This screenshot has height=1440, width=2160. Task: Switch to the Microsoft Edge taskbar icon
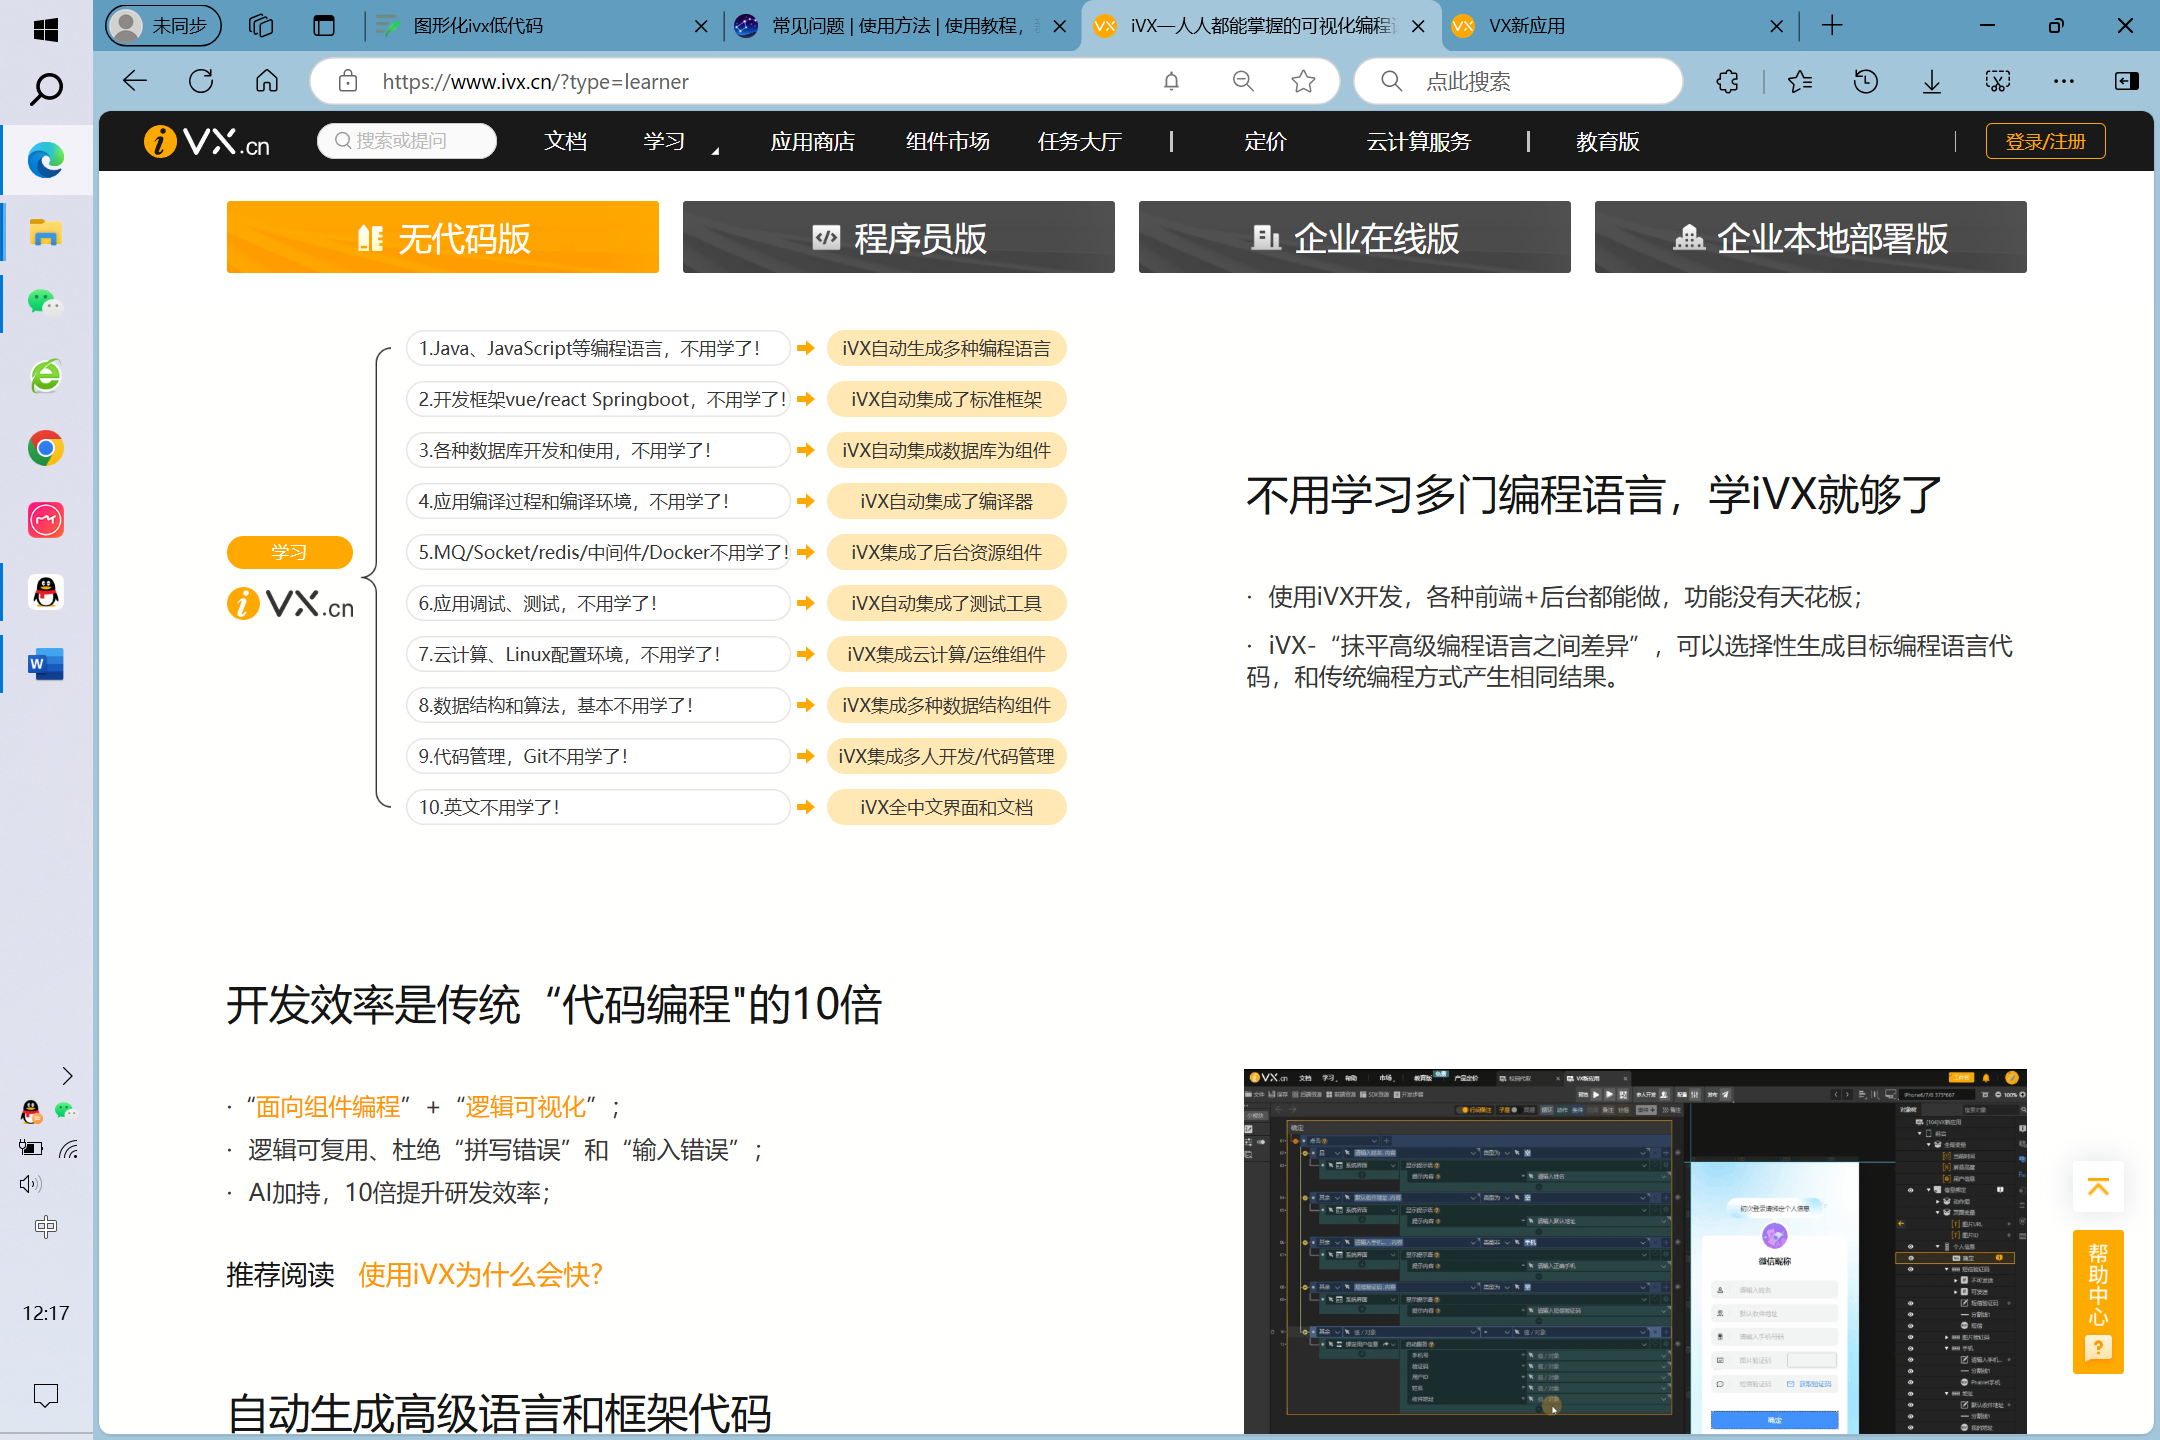(46, 160)
